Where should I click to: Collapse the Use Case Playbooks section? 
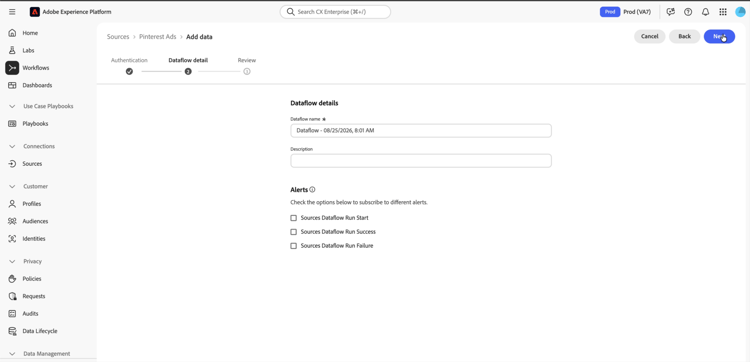12,106
